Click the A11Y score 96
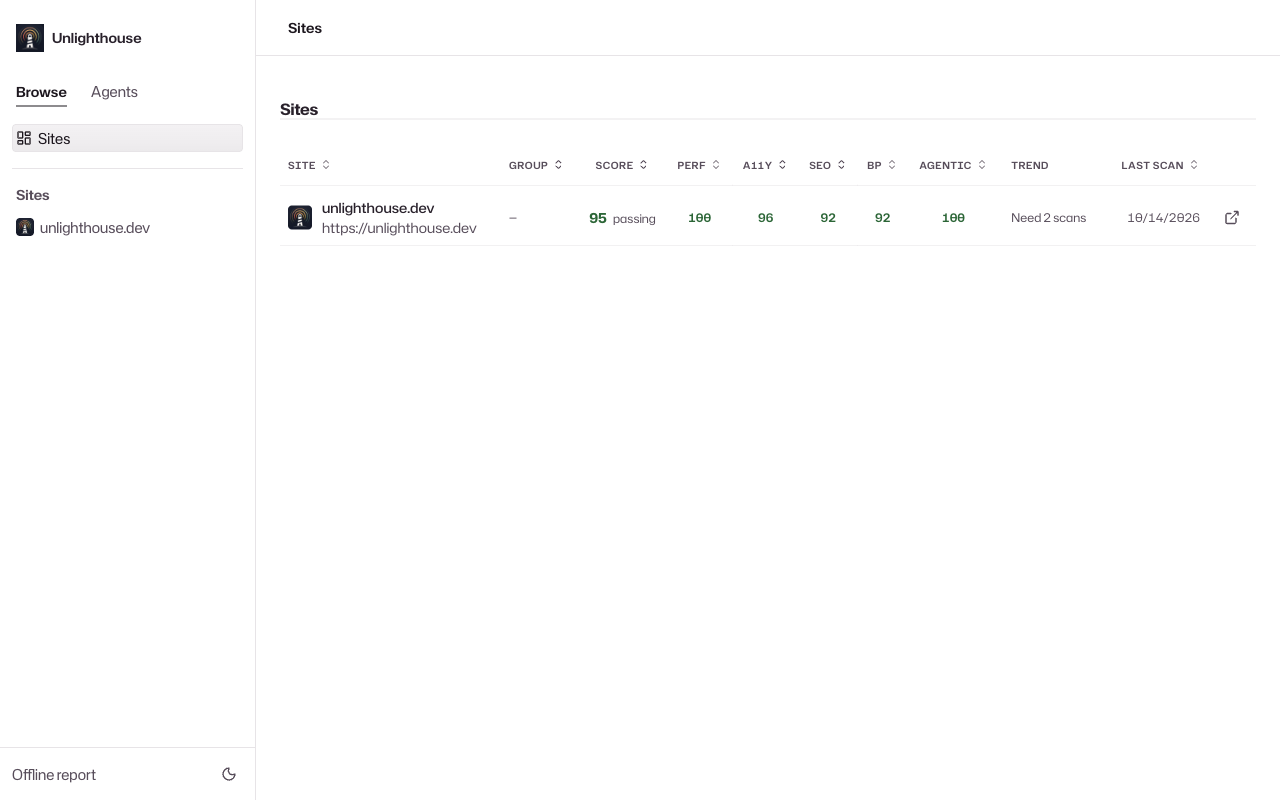This screenshot has width=1280, height=800. pyautogui.click(x=765, y=218)
